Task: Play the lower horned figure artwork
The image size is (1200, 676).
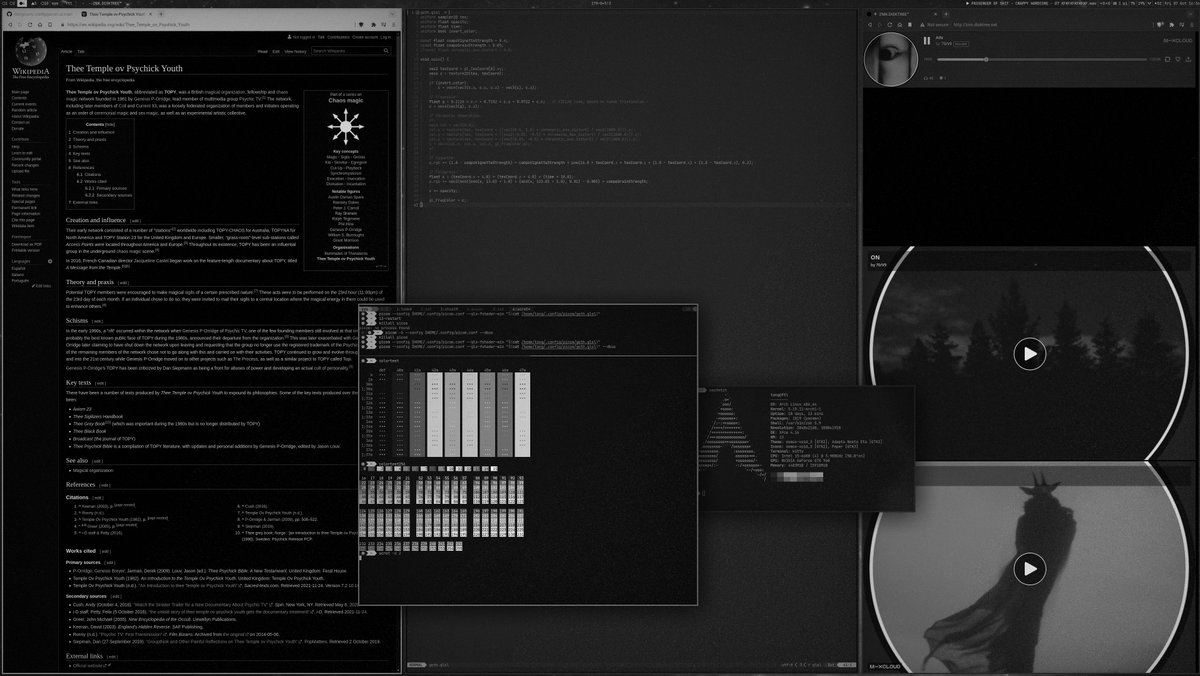Action: pyautogui.click(x=1029, y=568)
